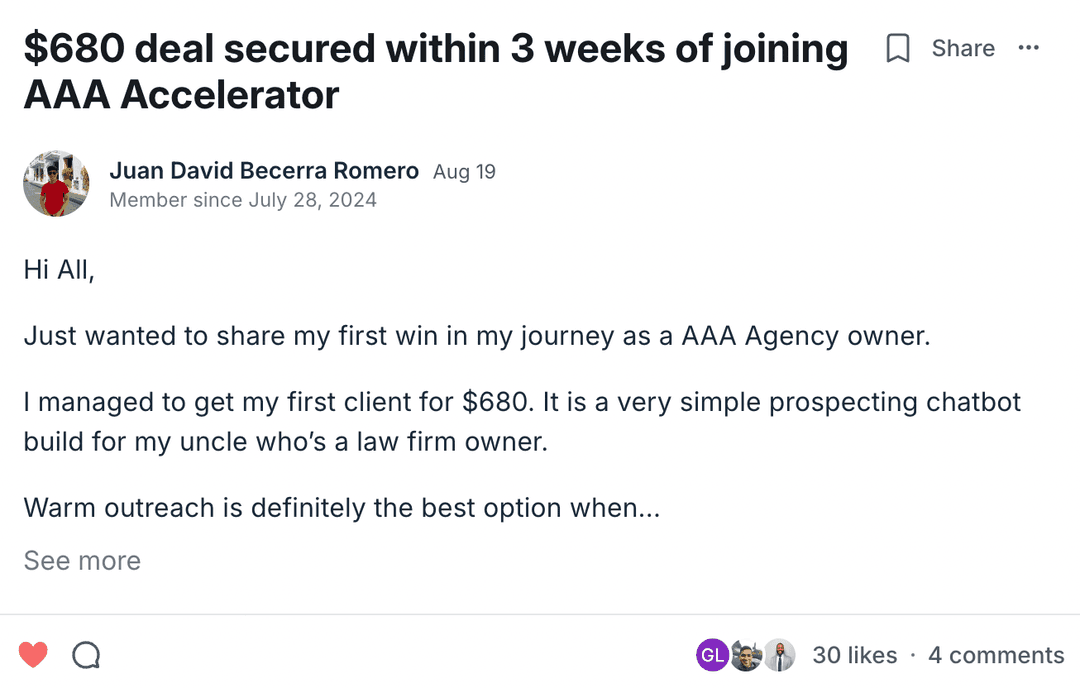The height and width of the screenshot is (688, 1080).
Task: Like the post with the heart icon
Action: [x=33, y=655]
